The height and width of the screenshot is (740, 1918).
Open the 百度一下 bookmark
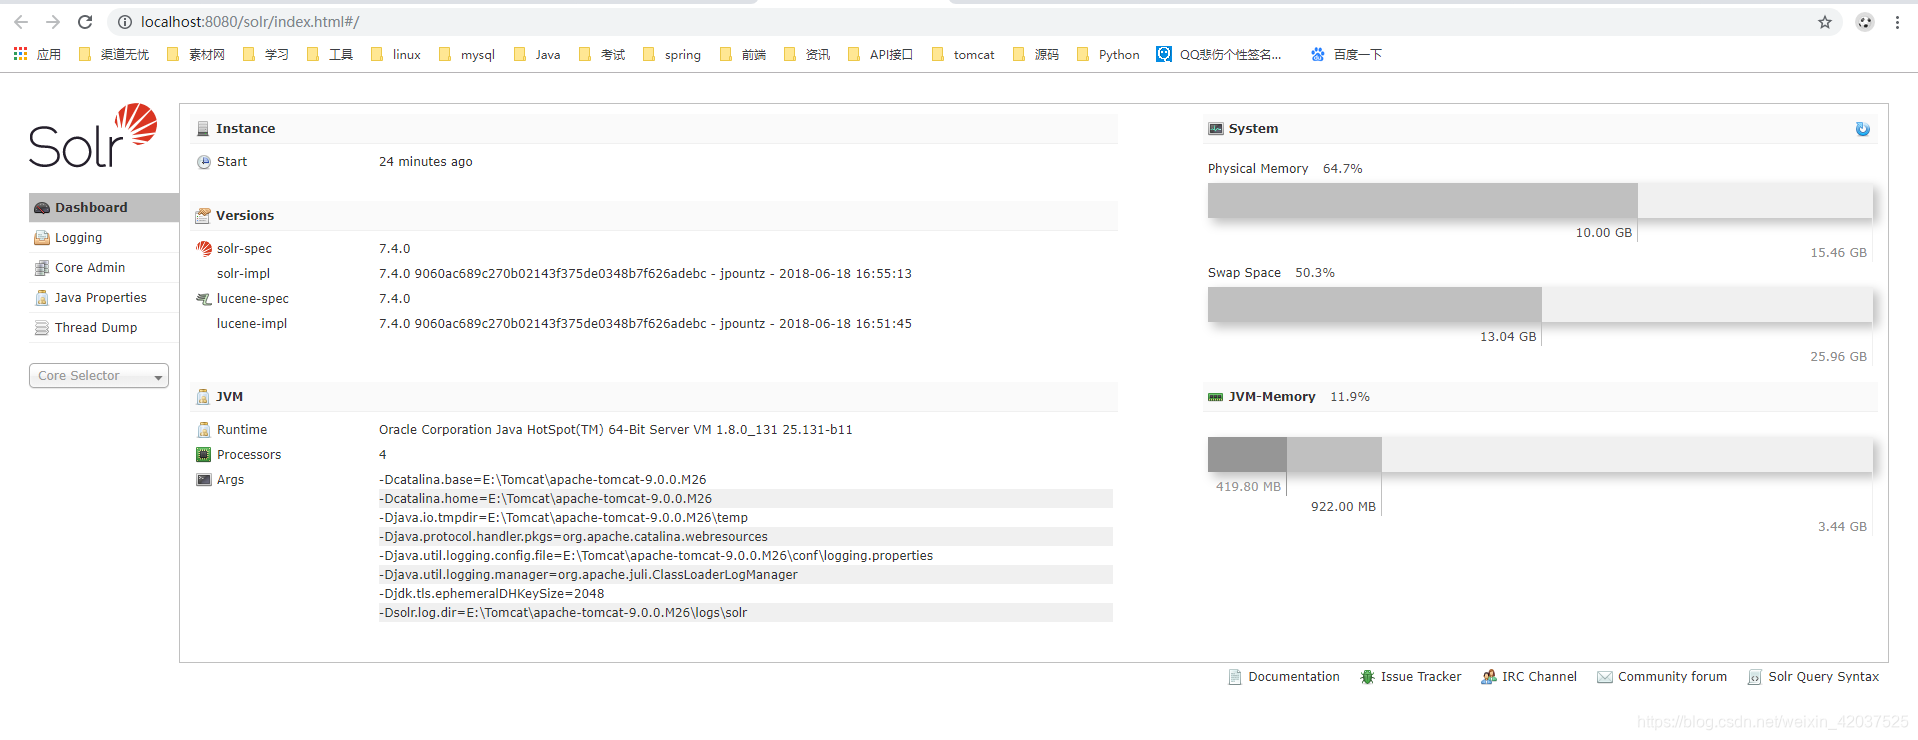click(1346, 54)
